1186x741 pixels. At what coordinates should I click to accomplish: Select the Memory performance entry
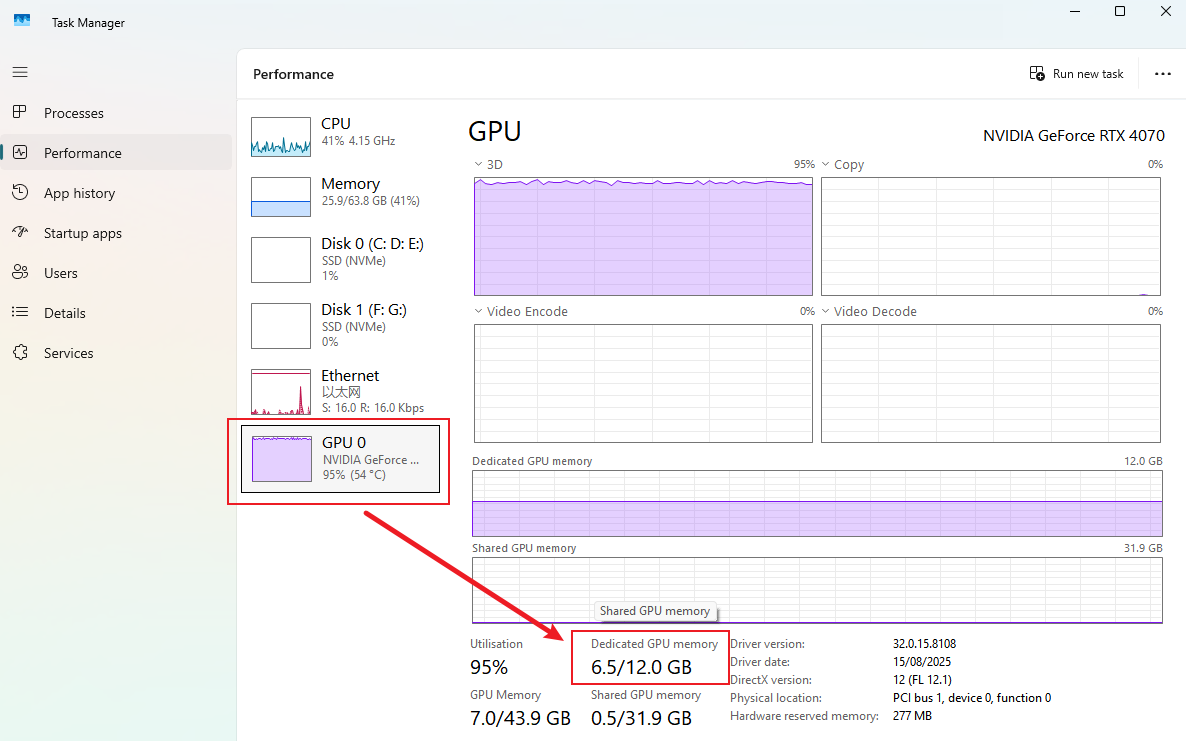click(x=340, y=194)
